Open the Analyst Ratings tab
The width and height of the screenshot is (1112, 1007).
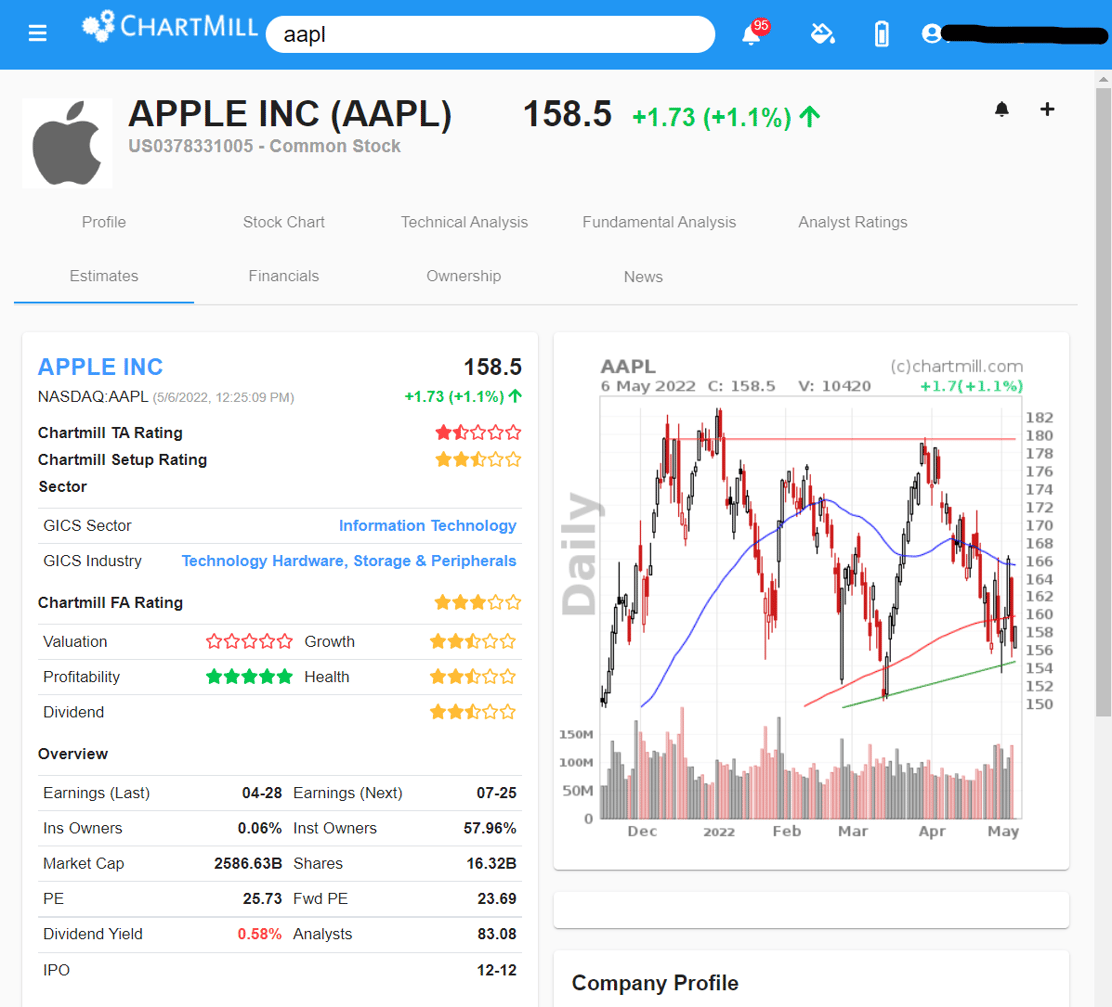click(852, 222)
